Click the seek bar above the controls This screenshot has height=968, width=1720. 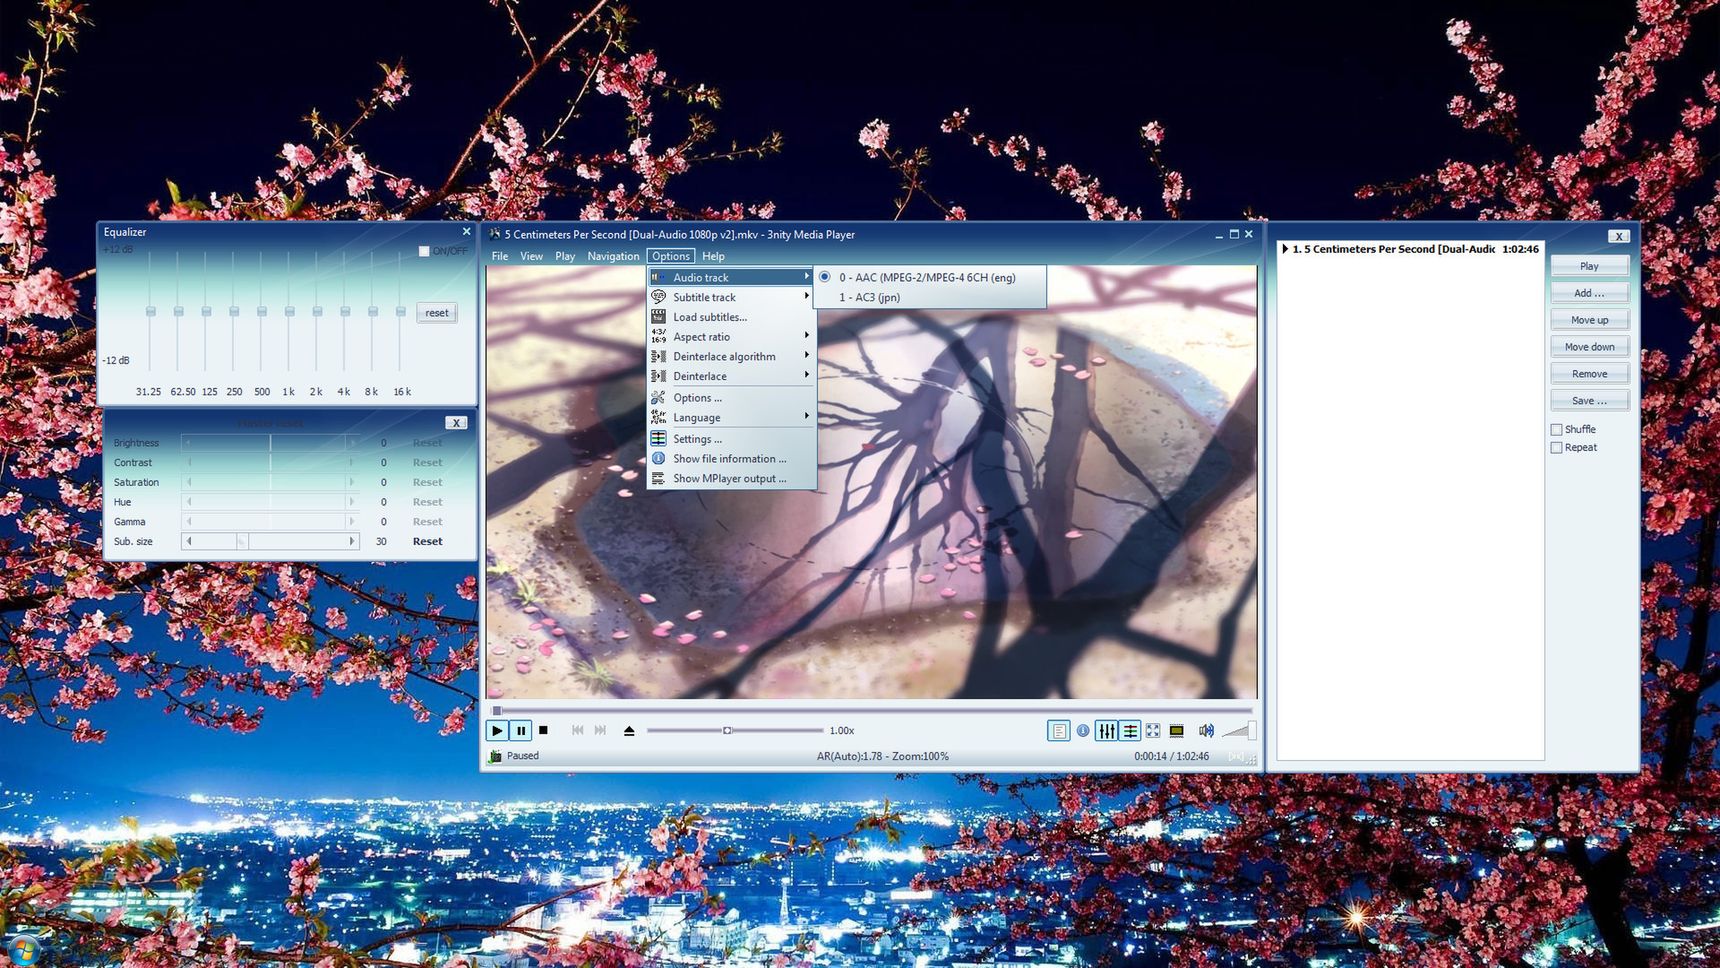pos(872,710)
